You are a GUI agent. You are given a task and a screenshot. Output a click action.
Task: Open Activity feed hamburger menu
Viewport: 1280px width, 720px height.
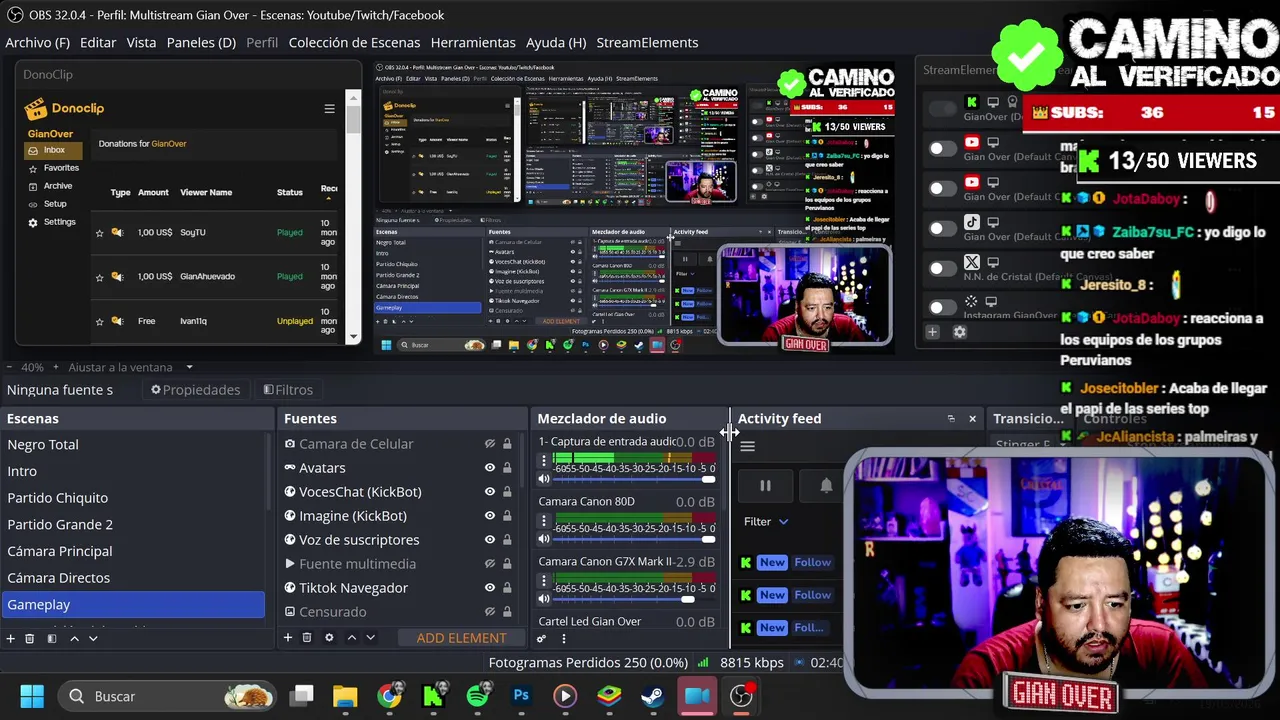[747, 447]
